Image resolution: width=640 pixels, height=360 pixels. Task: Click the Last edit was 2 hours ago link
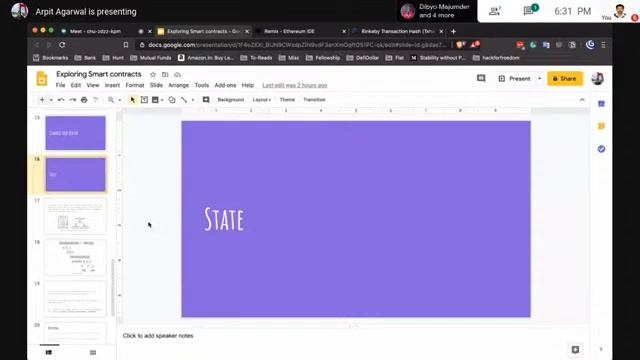tap(295, 85)
